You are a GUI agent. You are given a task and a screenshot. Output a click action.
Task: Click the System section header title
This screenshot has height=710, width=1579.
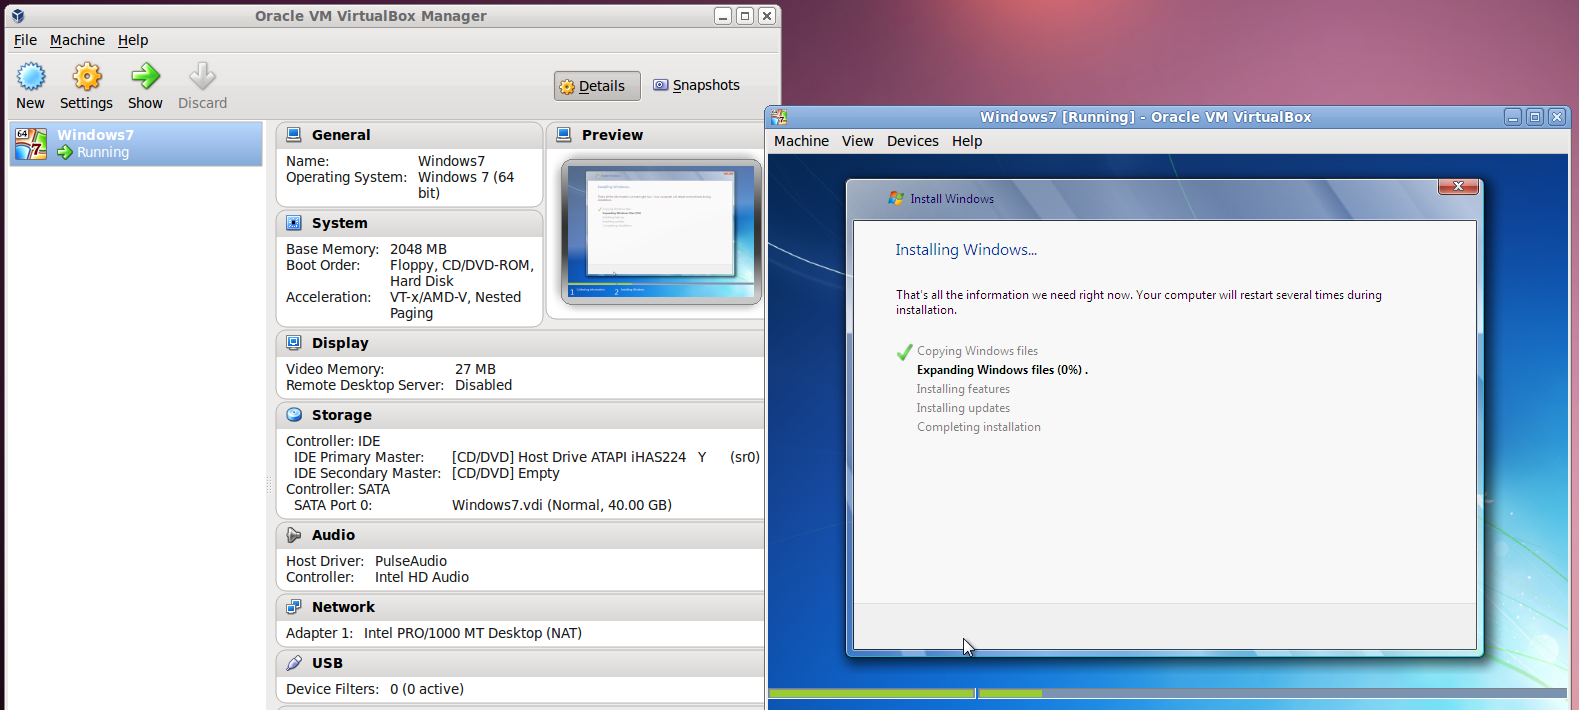(x=340, y=223)
